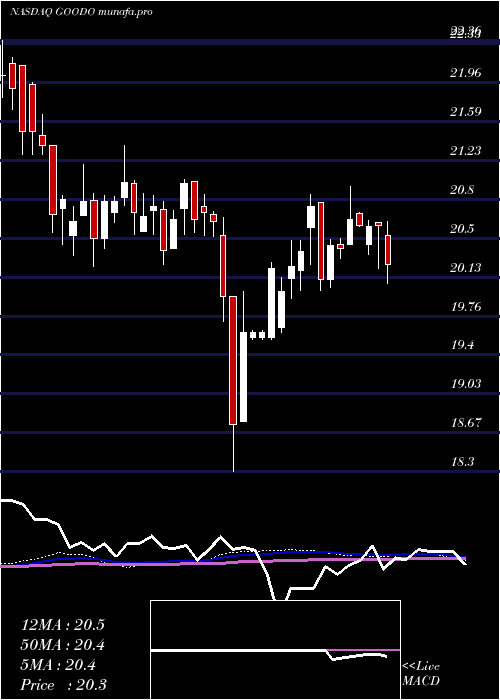The image size is (500, 700).
Task: Click the last red candlestick on the right
Action: (388, 250)
